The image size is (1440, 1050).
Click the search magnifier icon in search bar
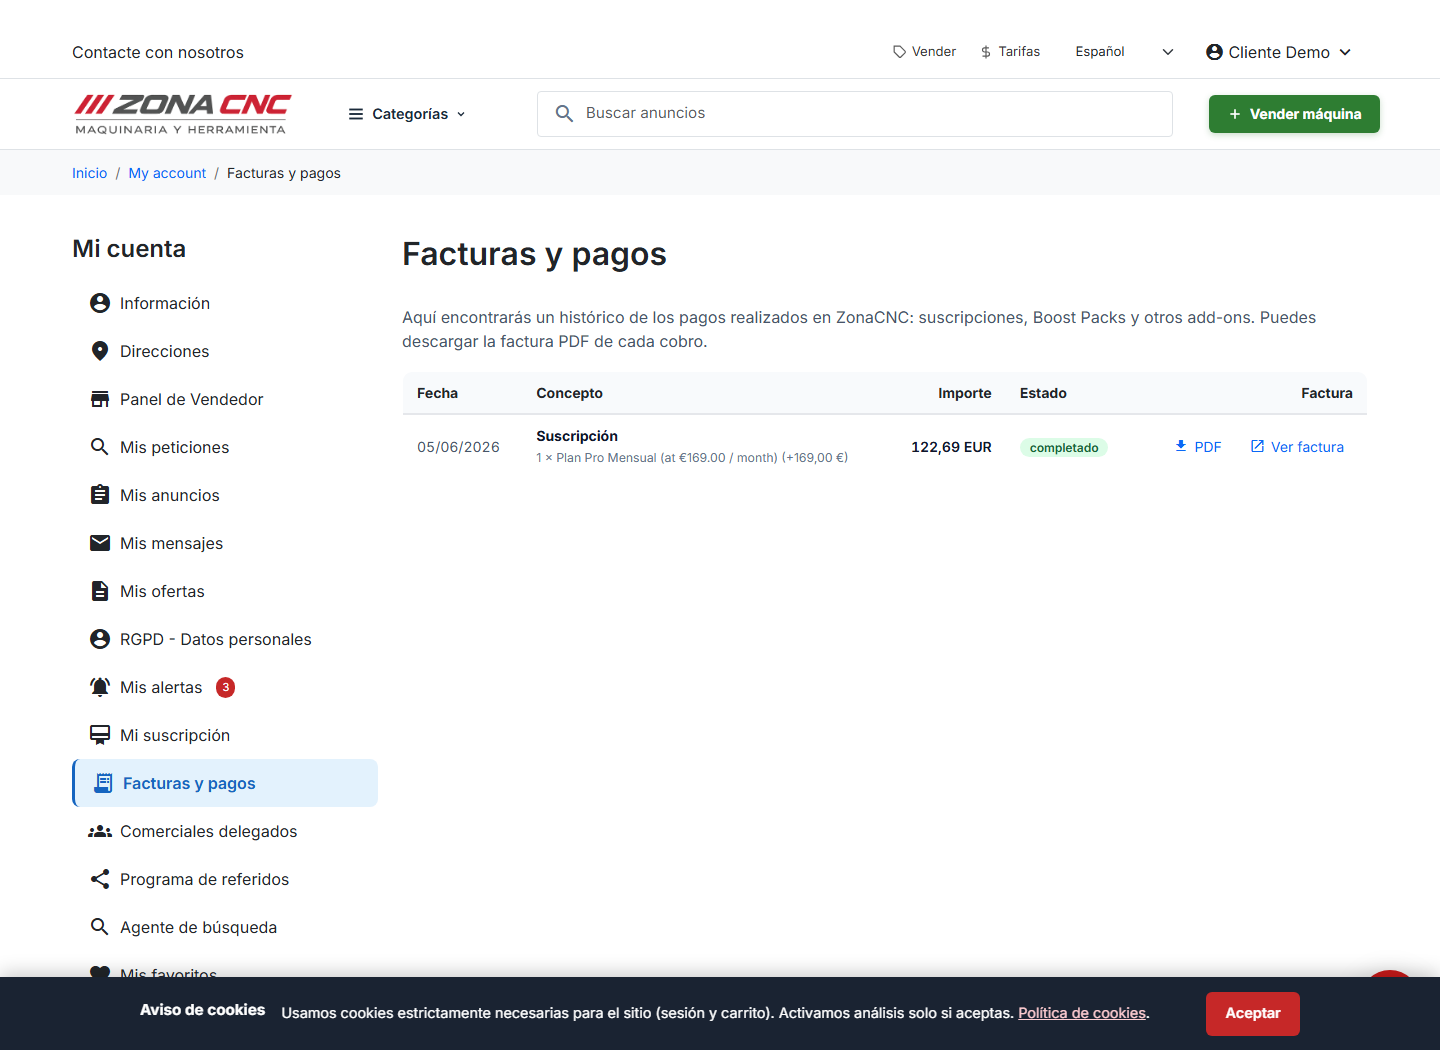pos(564,114)
